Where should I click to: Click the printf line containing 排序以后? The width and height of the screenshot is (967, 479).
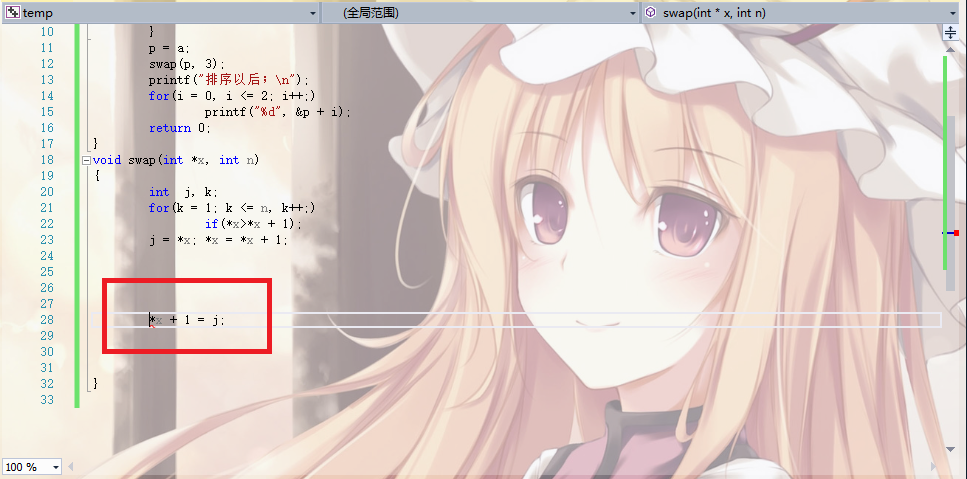click(x=228, y=80)
